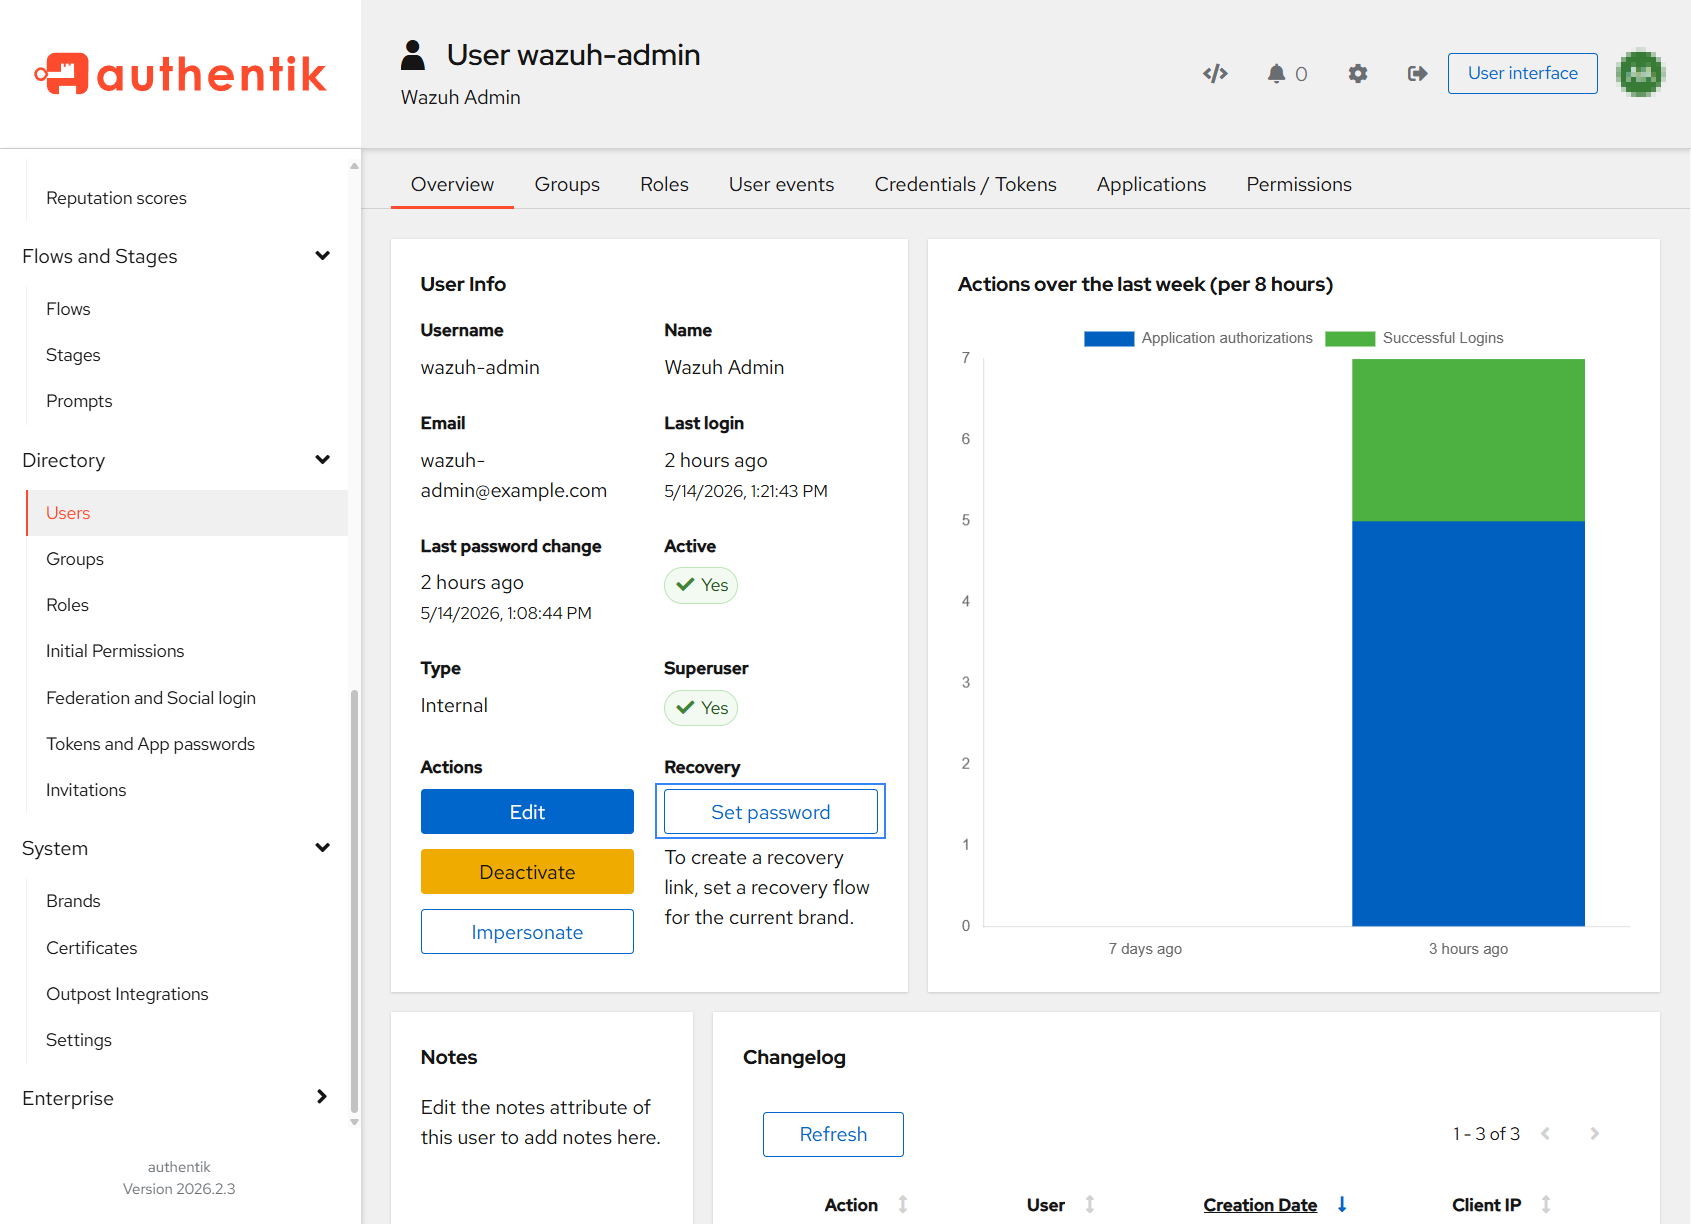The height and width of the screenshot is (1224, 1691).
Task: Switch to the Groups tab
Action: pos(567,184)
